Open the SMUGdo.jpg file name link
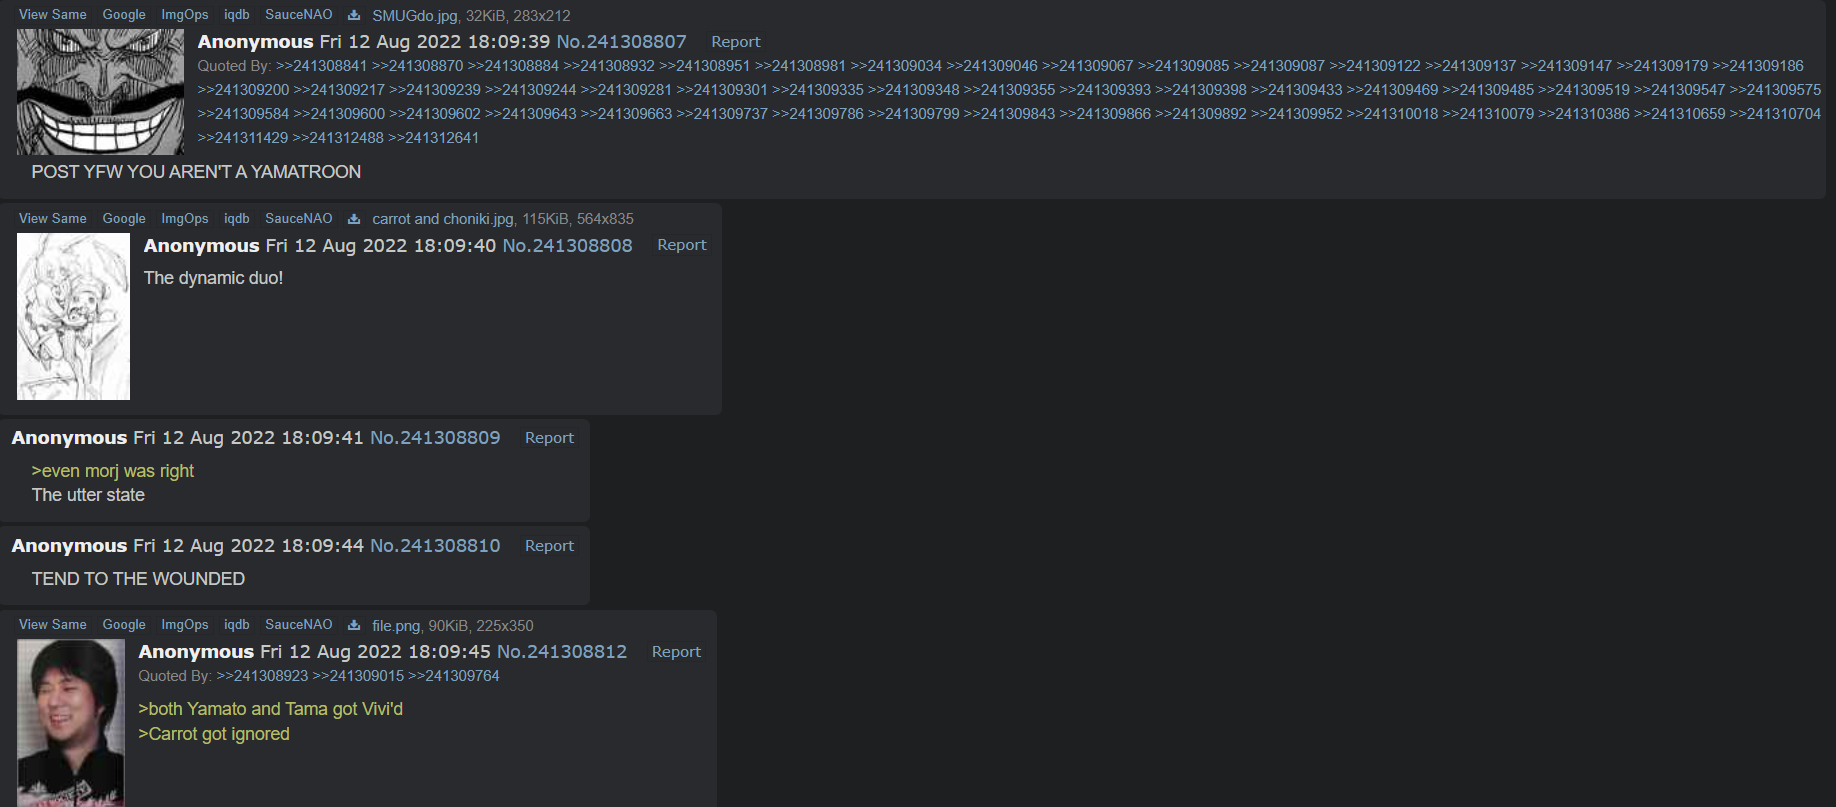The height and width of the screenshot is (807, 1836). click(x=415, y=16)
